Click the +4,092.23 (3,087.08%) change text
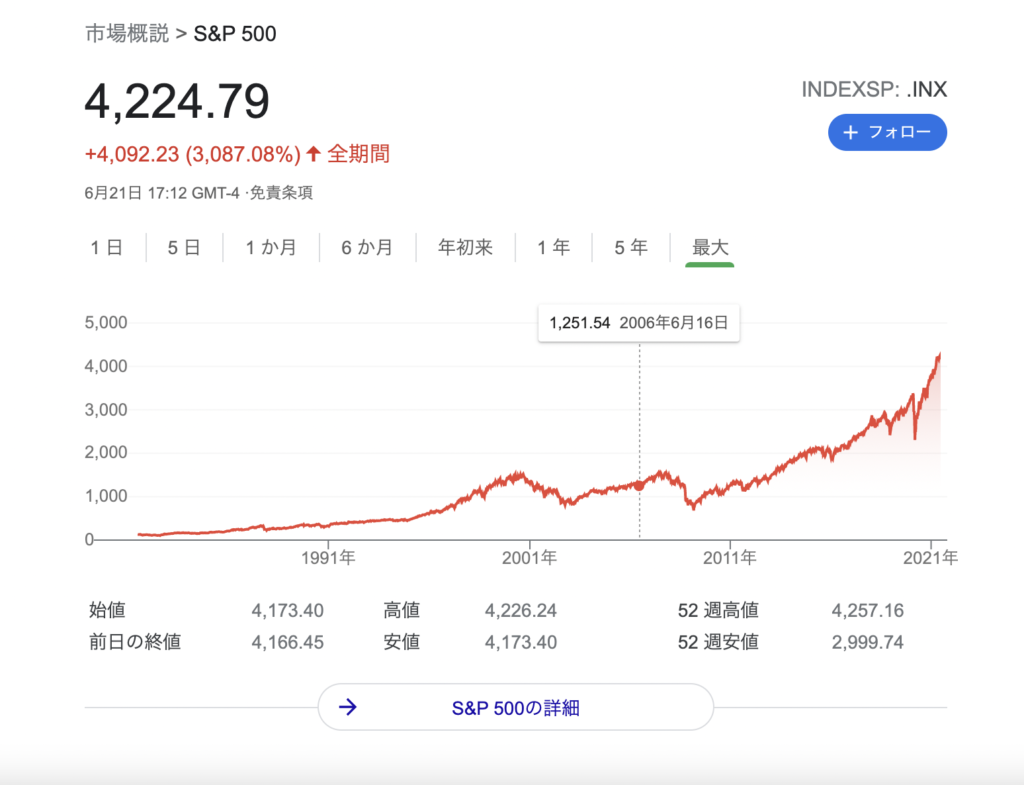The height and width of the screenshot is (785, 1024). [193, 154]
